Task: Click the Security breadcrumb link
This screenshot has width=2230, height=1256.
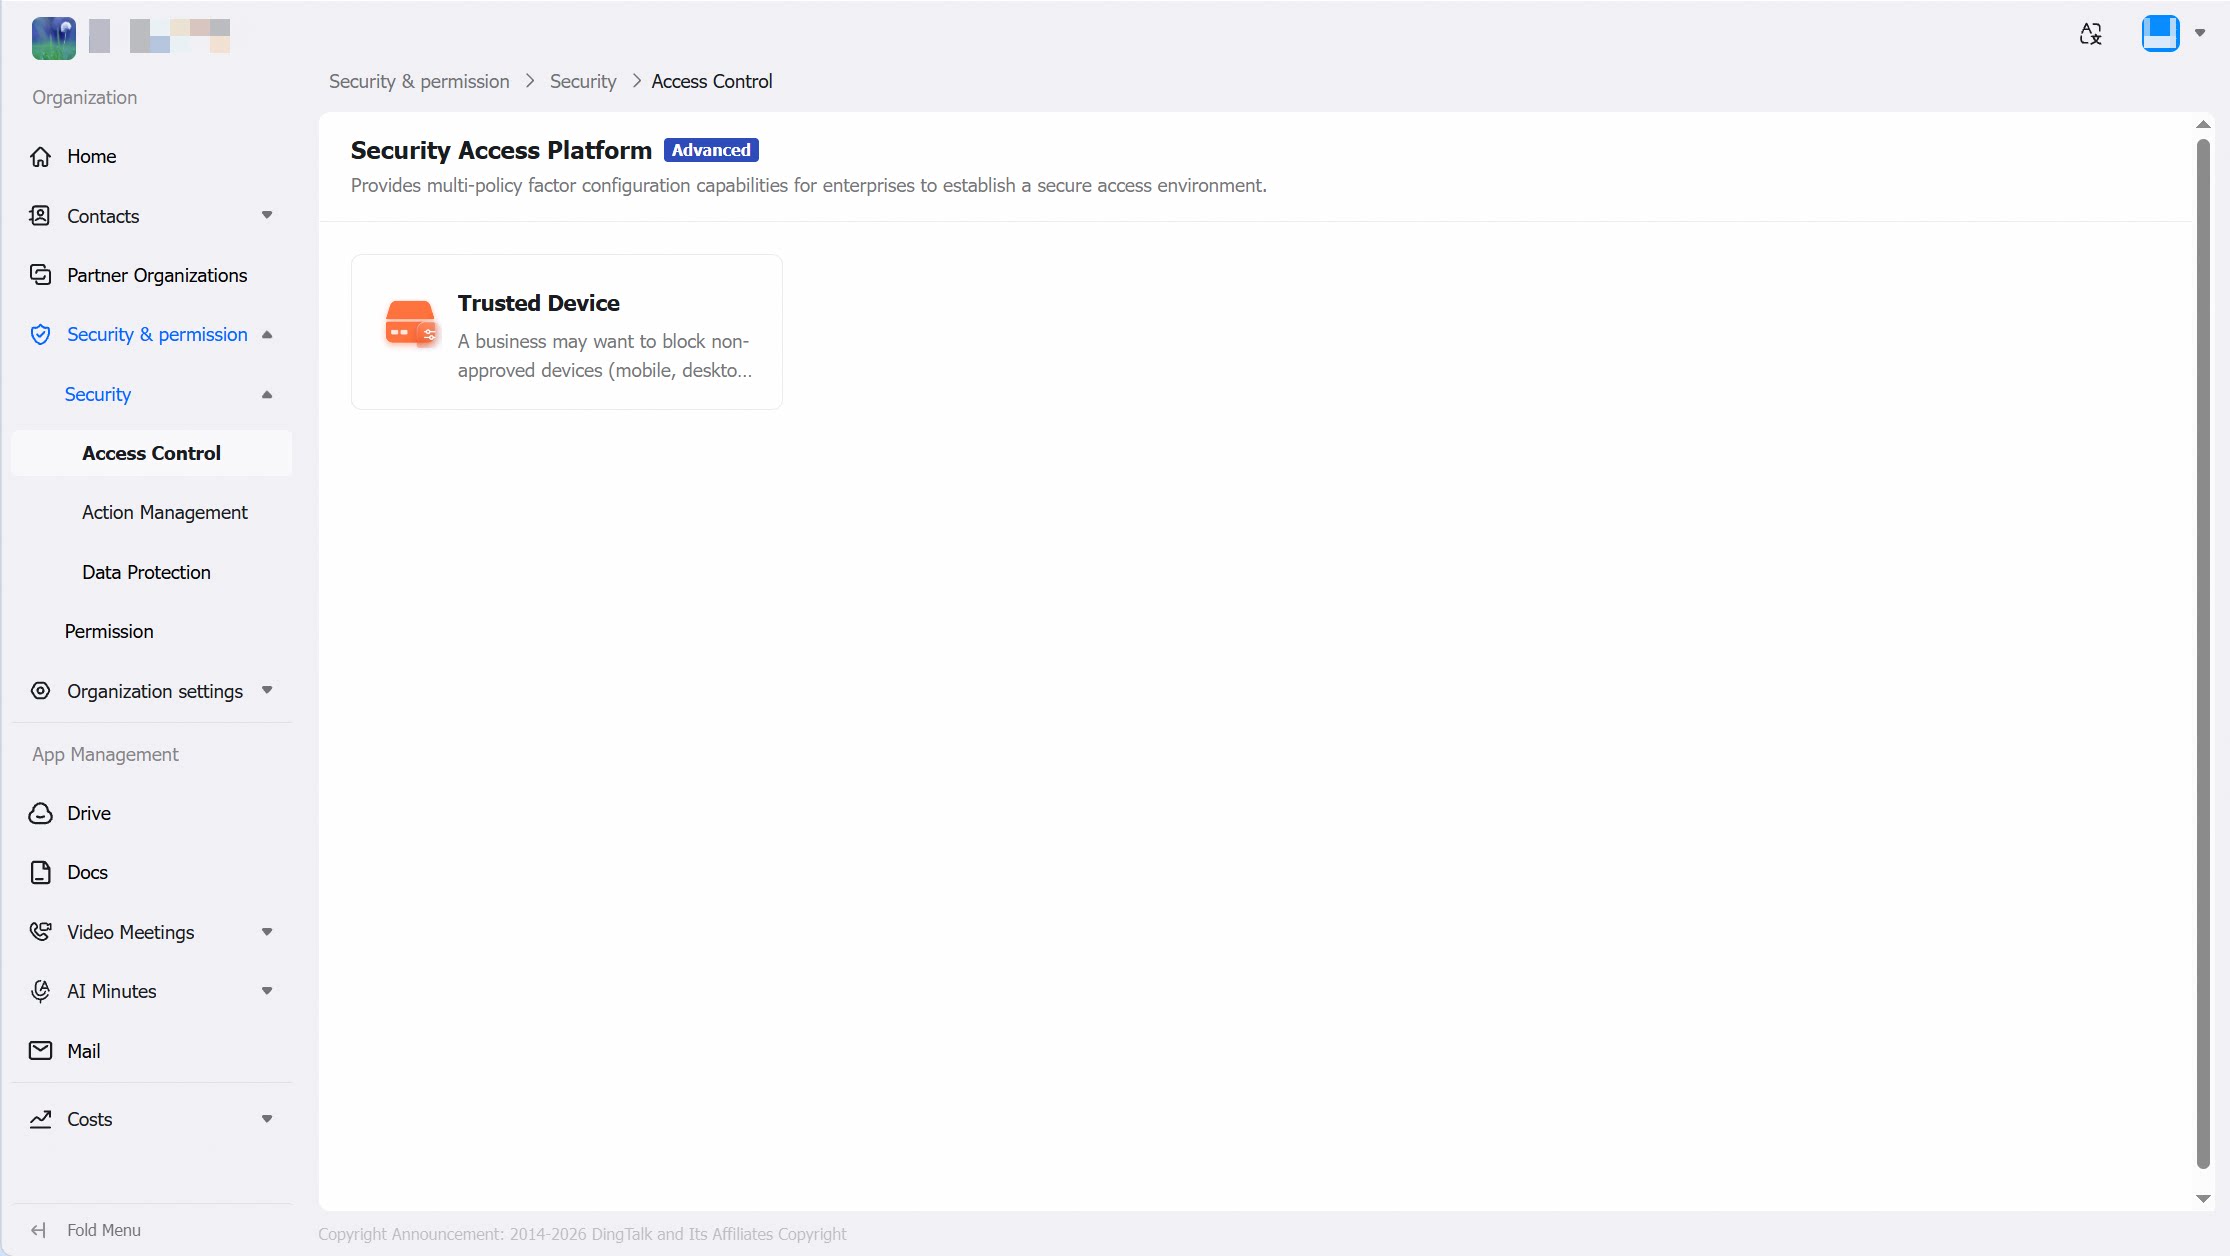Action: (583, 81)
